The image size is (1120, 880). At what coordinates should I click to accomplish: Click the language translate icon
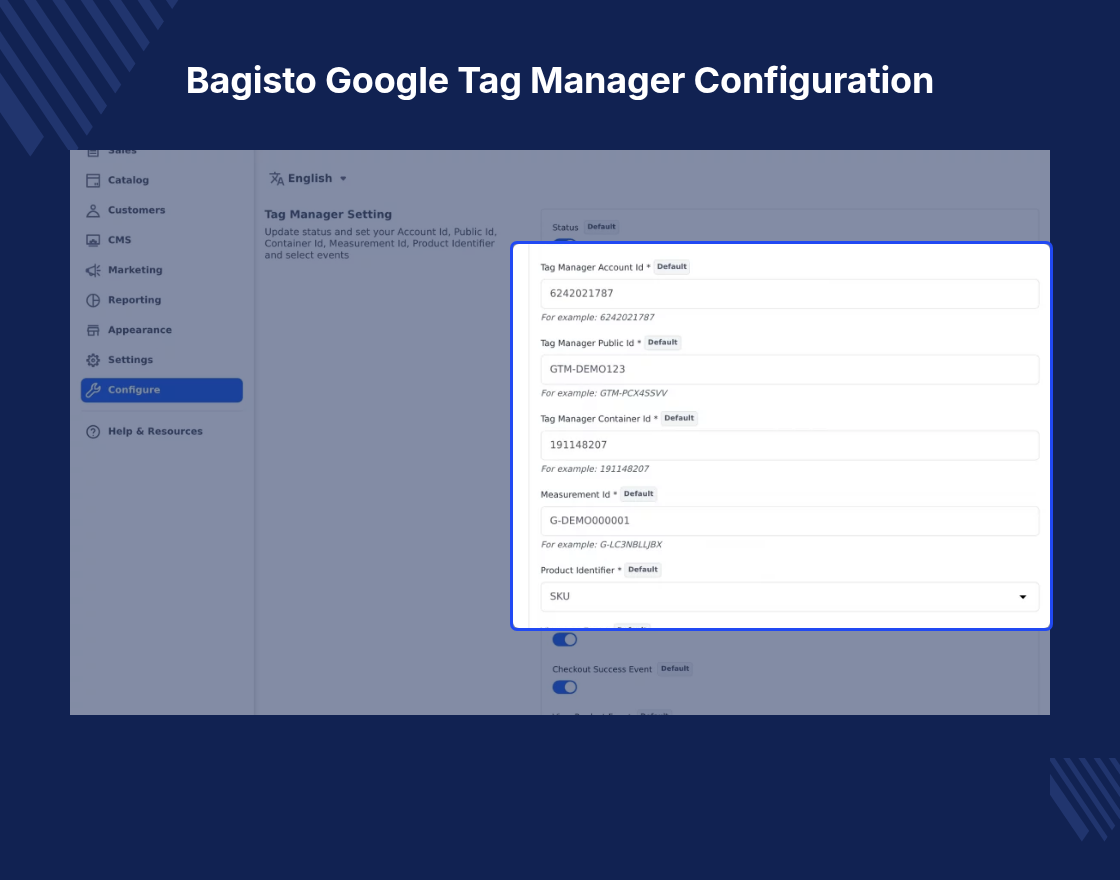(x=276, y=179)
